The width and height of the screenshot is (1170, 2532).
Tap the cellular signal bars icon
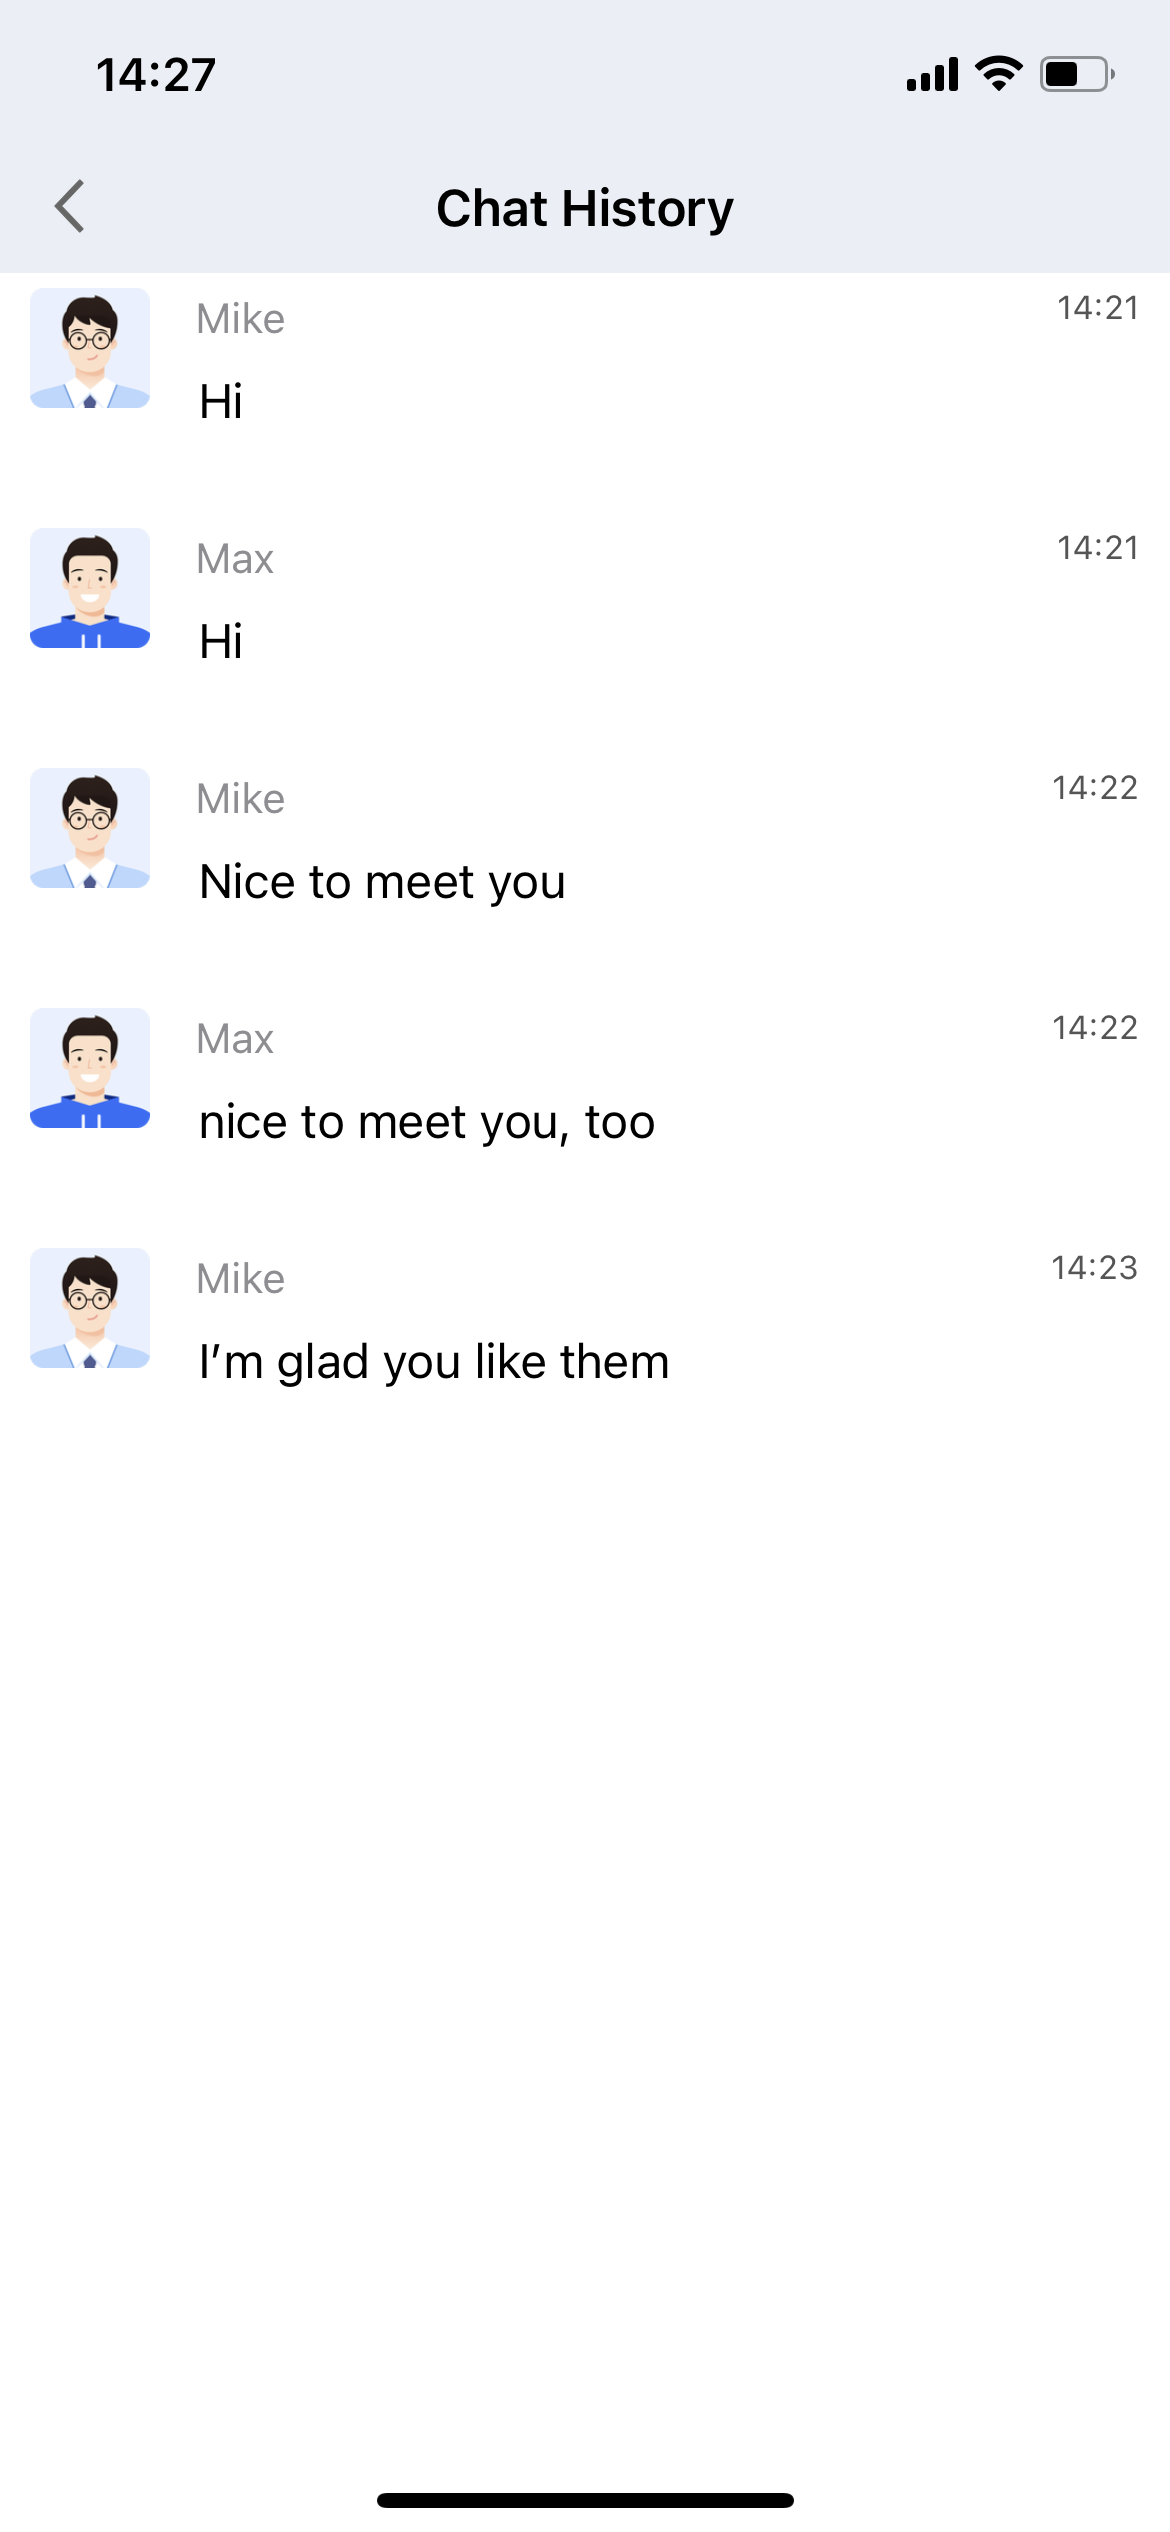pyautogui.click(x=932, y=74)
